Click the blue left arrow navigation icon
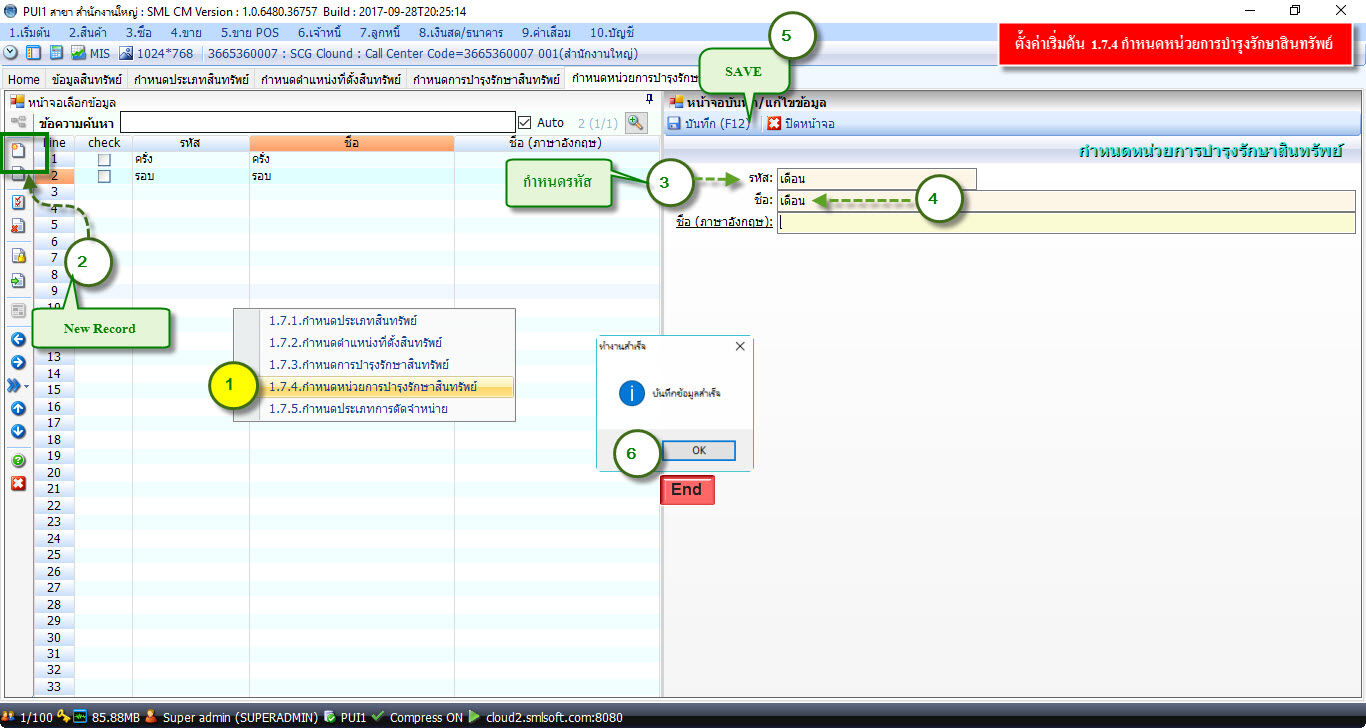1366x728 pixels. [x=18, y=339]
